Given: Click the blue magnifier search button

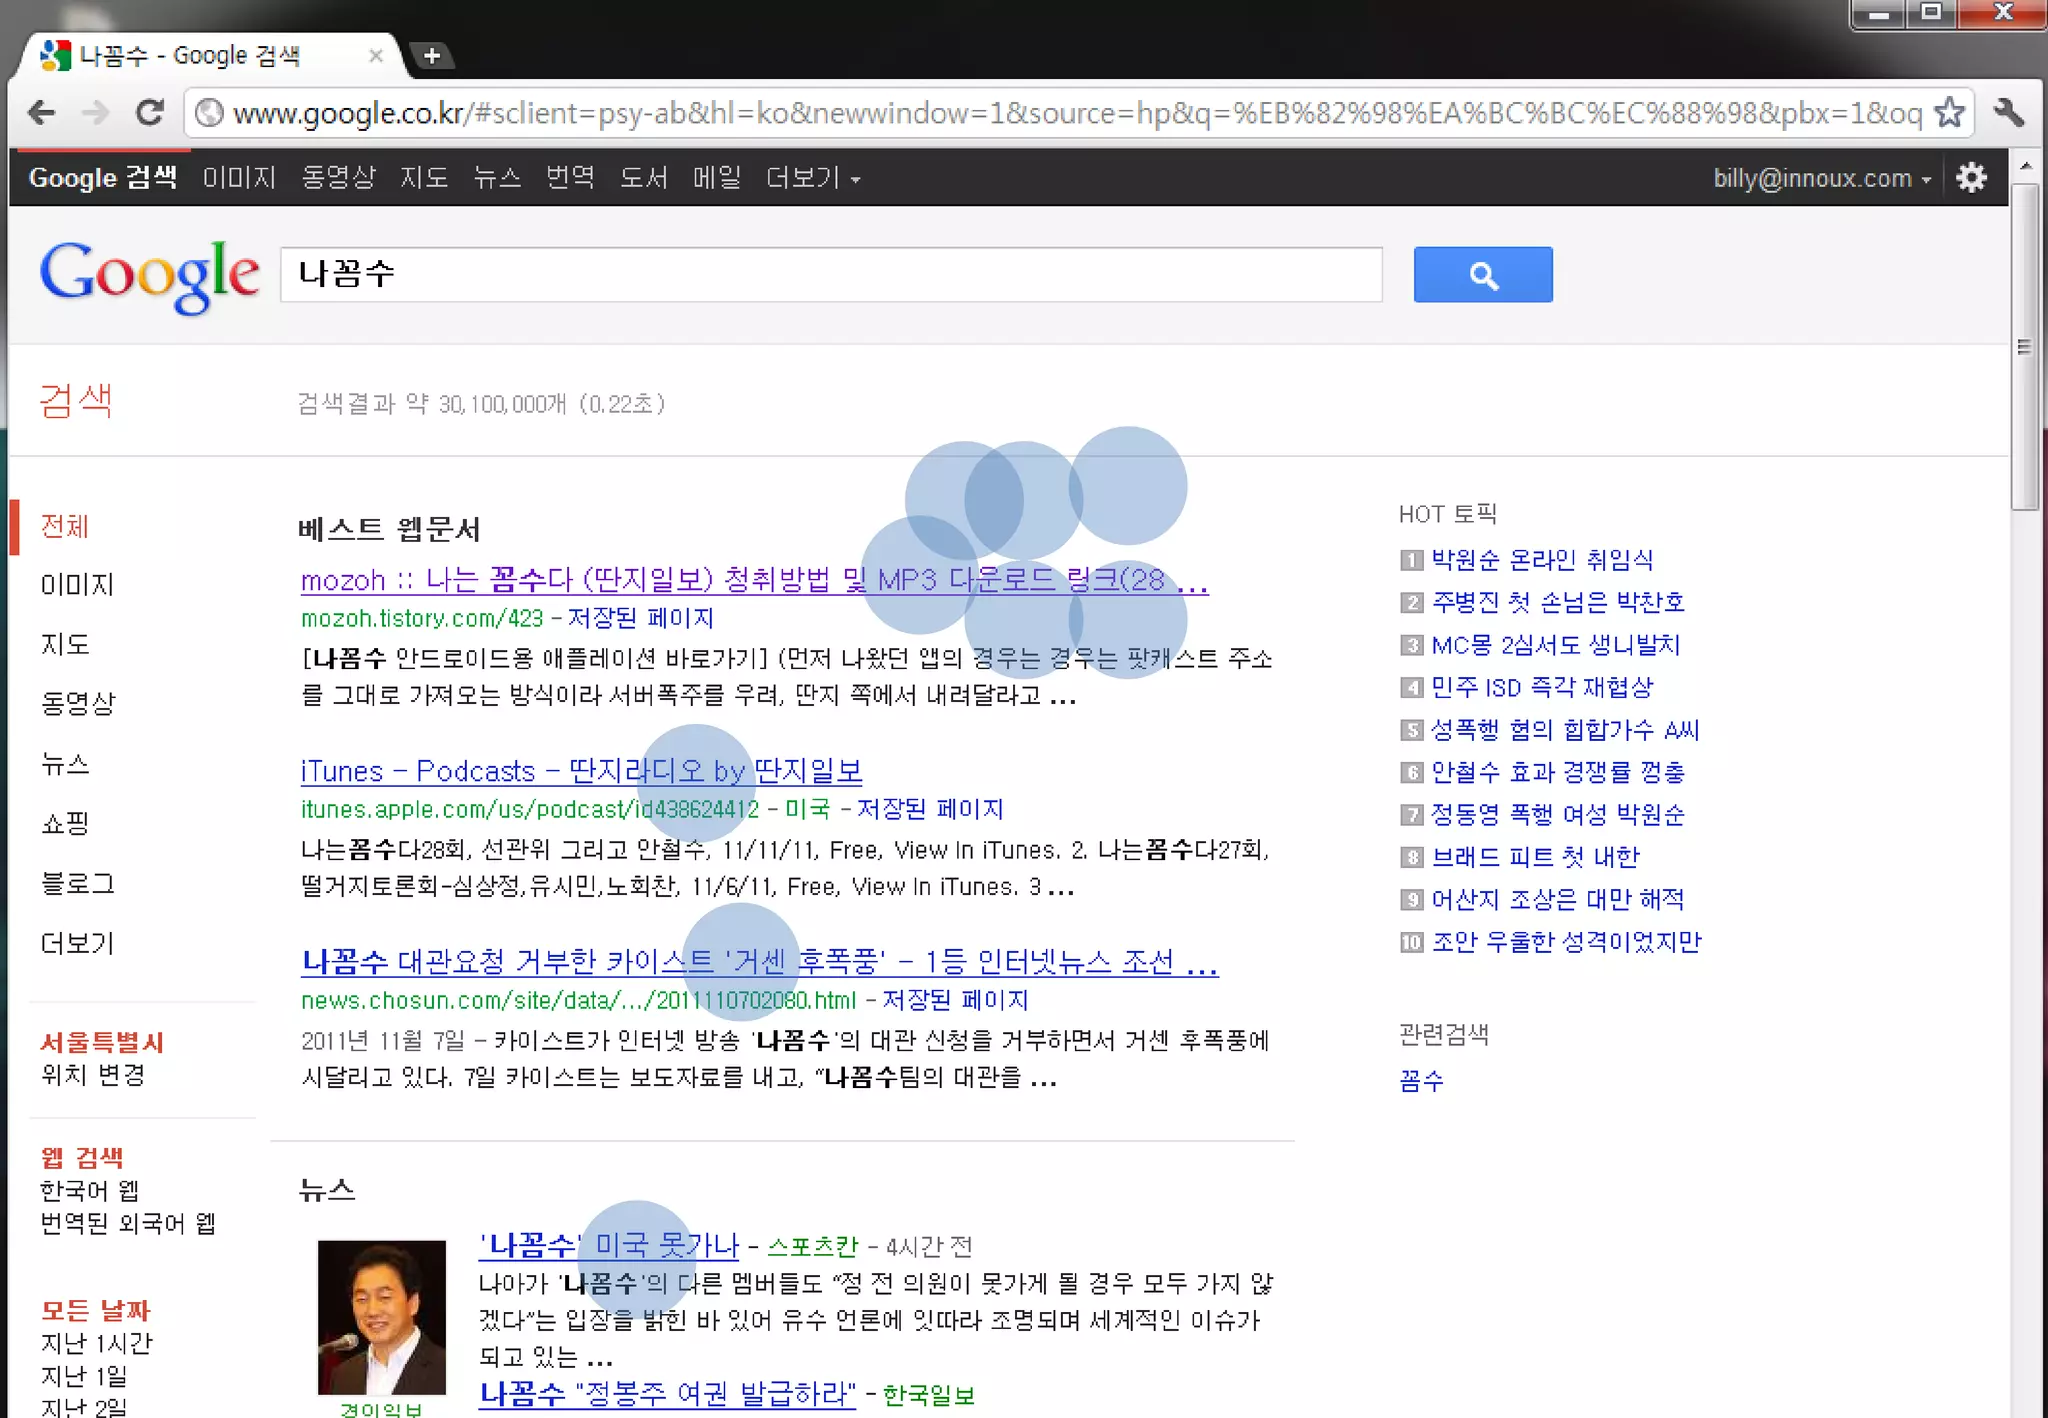Looking at the screenshot, I should [1482, 275].
